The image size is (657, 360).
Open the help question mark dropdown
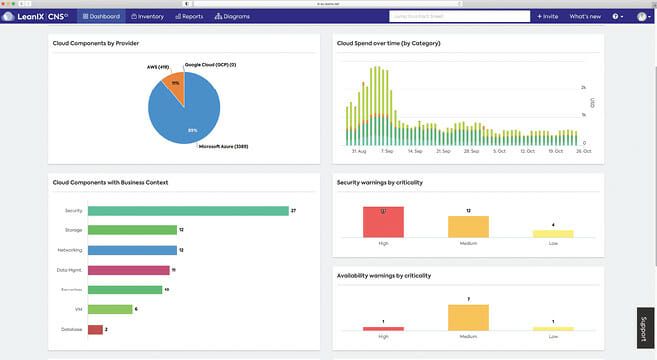click(x=618, y=16)
